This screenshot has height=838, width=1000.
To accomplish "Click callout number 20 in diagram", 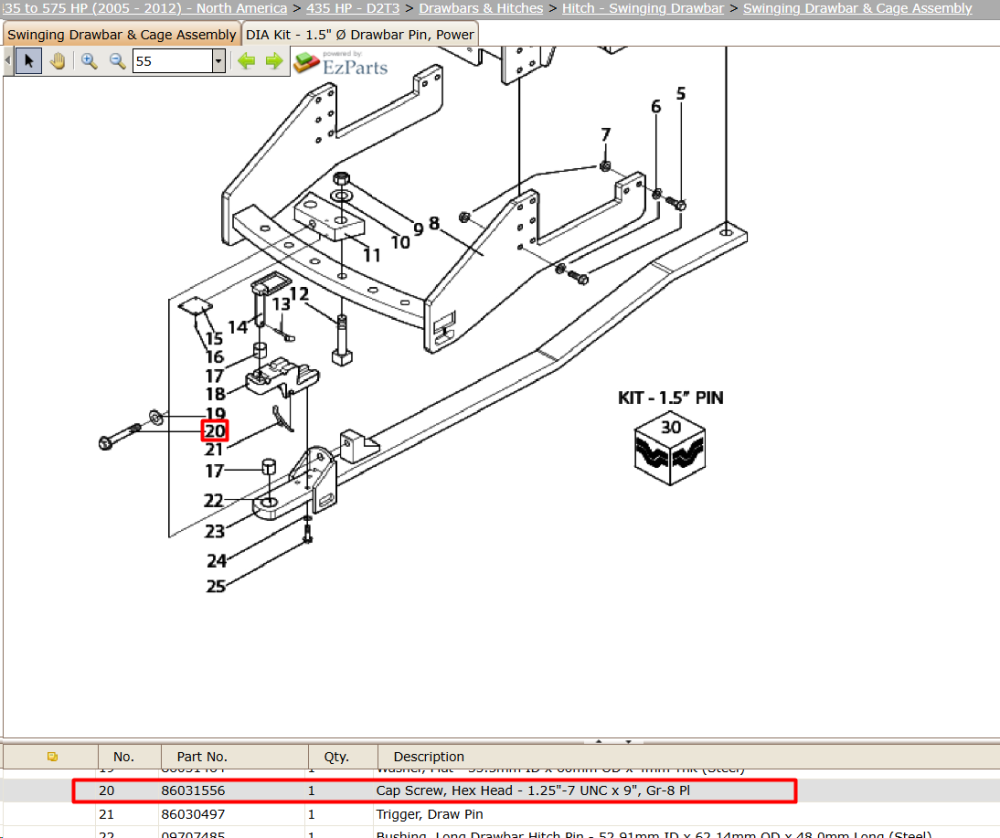I will tap(215, 430).
